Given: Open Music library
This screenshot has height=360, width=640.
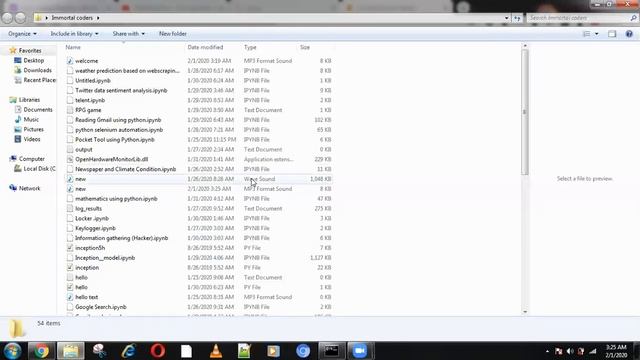Looking at the screenshot, I should 31,120.
